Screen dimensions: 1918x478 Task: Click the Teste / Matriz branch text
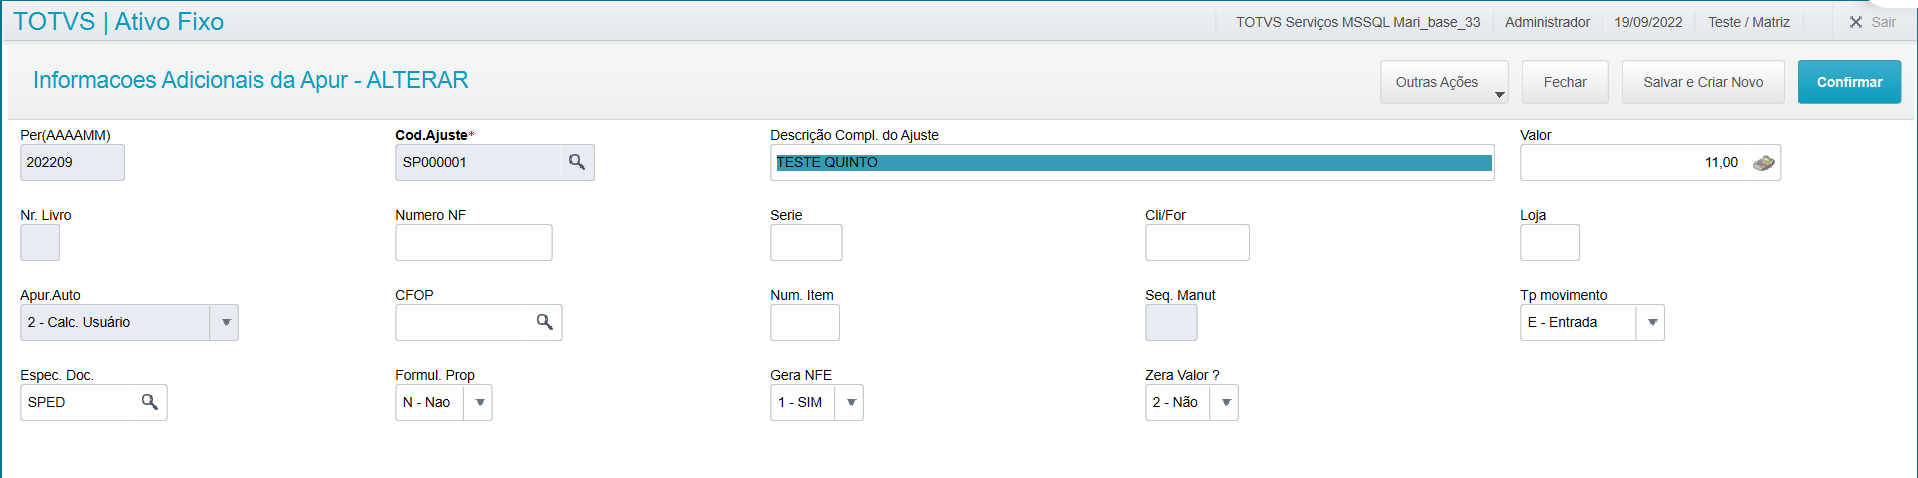point(1749,22)
